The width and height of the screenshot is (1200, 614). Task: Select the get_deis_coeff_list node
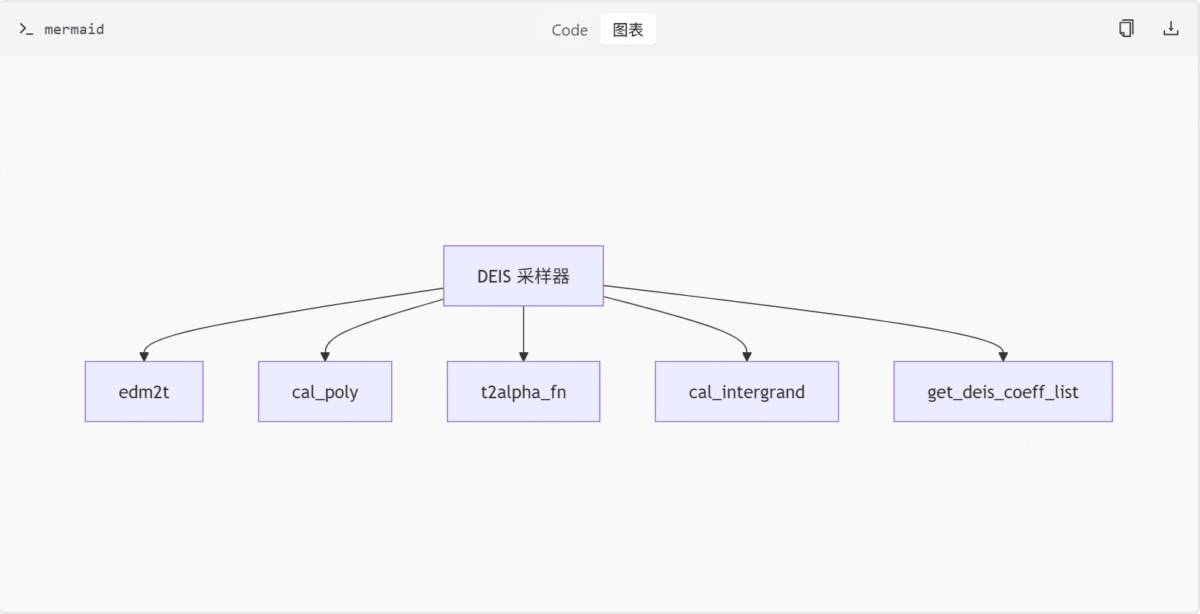(1002, 392)
